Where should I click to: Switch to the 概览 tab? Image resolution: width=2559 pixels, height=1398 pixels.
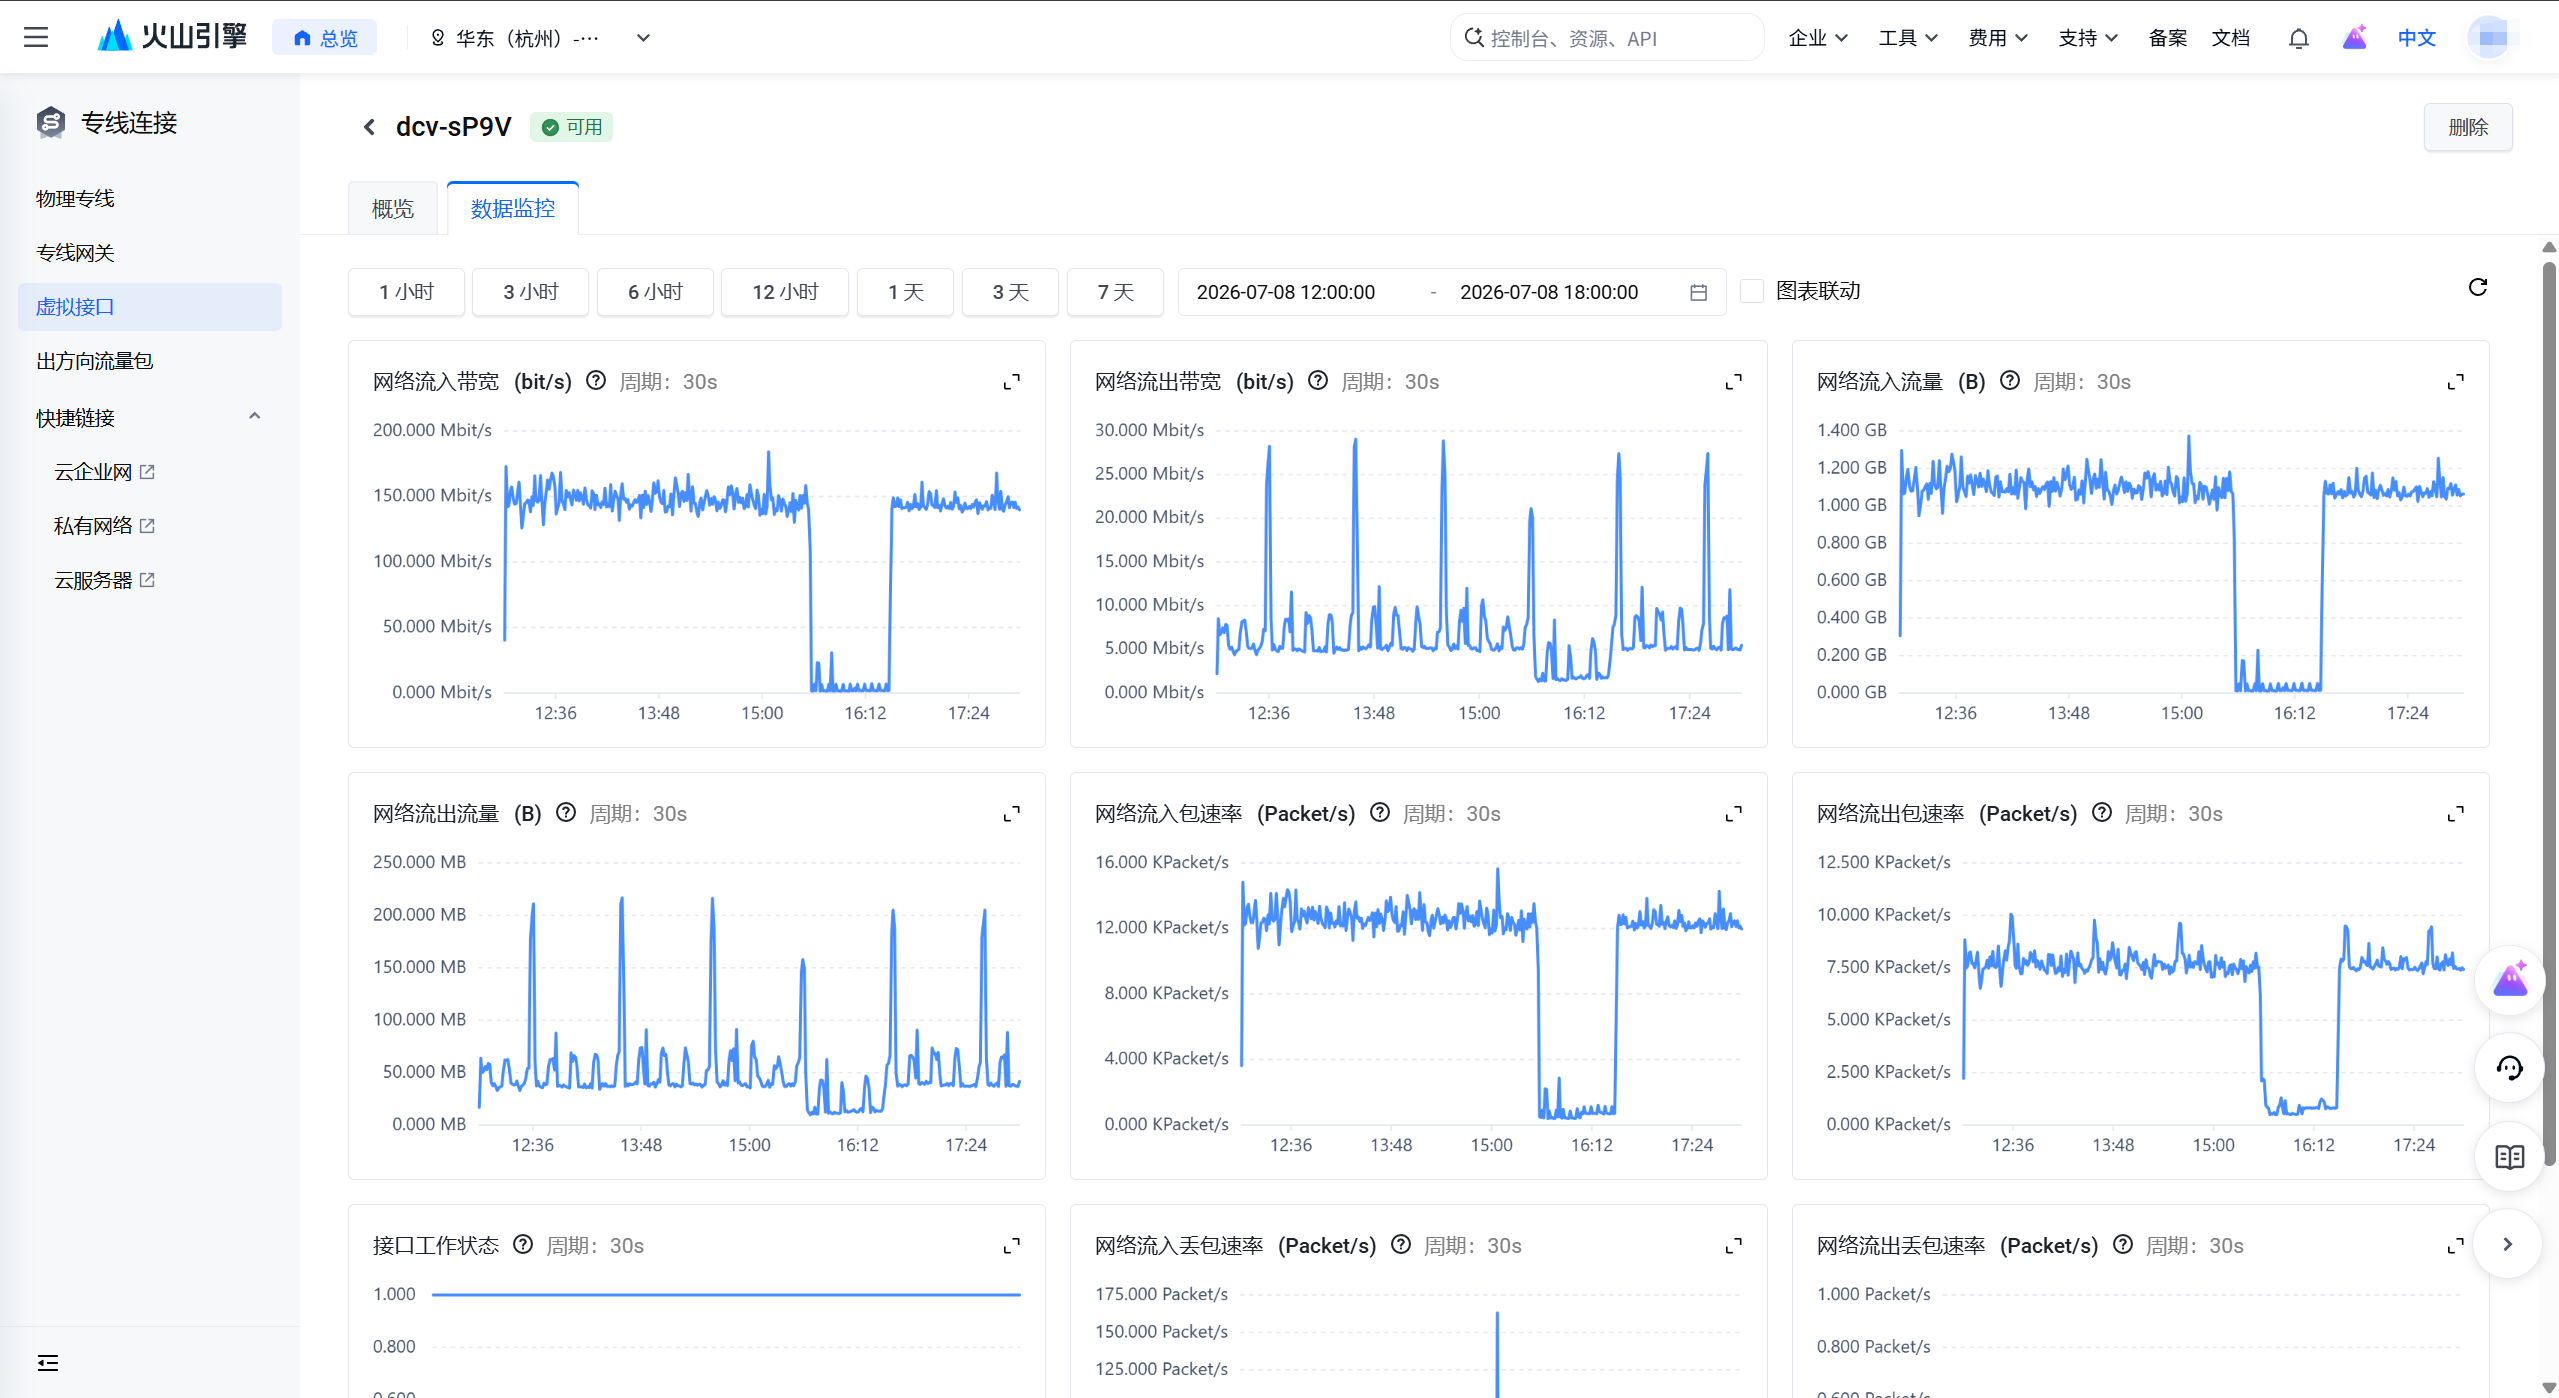coord(393,209)
